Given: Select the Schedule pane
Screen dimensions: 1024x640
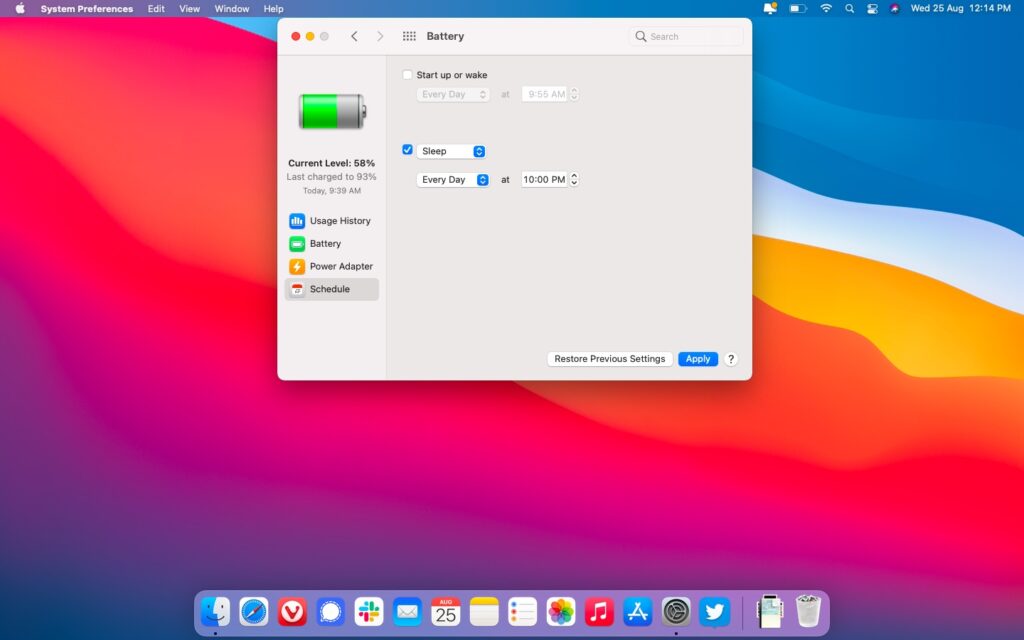Looking at the screenshot, I should (330, 289).
